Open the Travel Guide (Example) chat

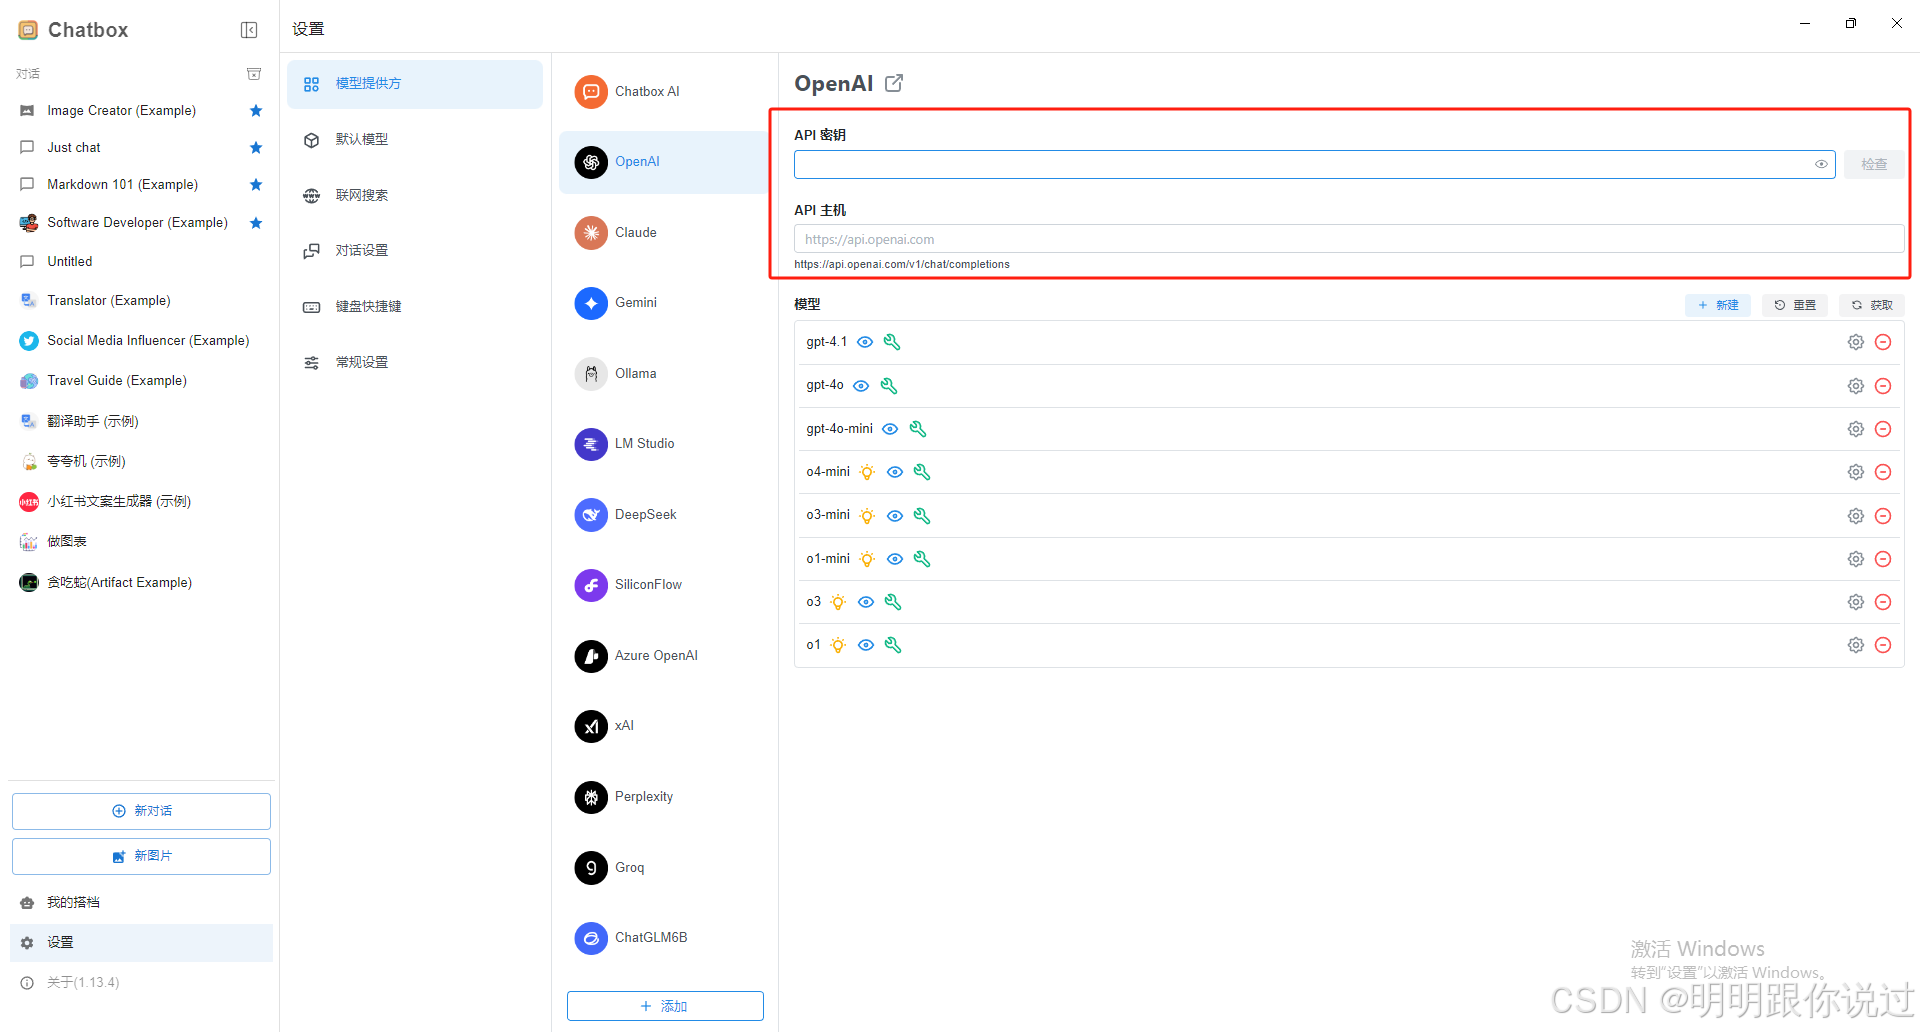coord(140,380)
